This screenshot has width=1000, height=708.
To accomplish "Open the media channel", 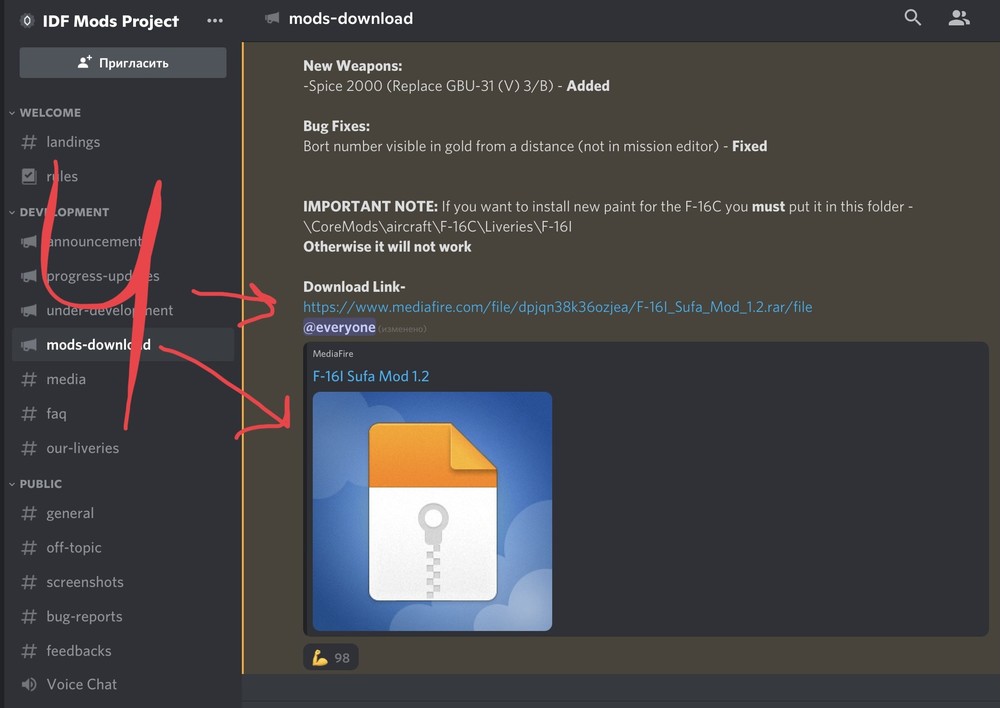I will point(66,379).
